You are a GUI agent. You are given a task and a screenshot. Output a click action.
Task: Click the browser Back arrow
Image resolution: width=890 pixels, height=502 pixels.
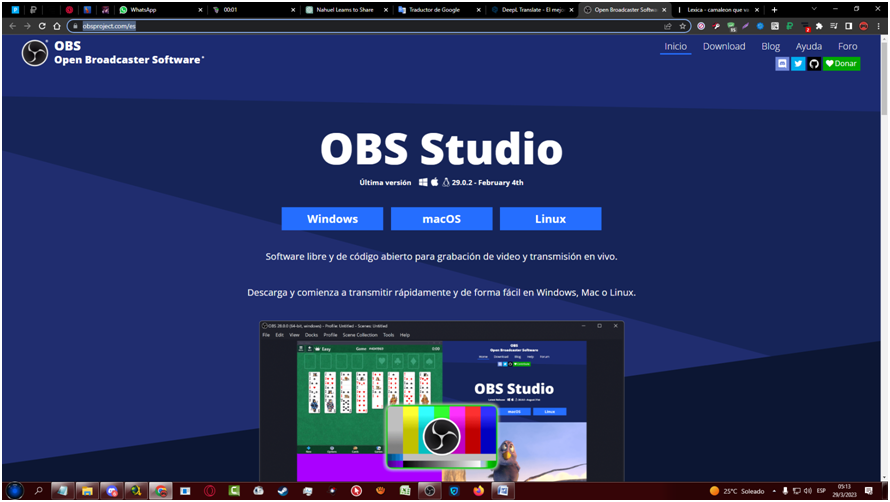[13, 26]
